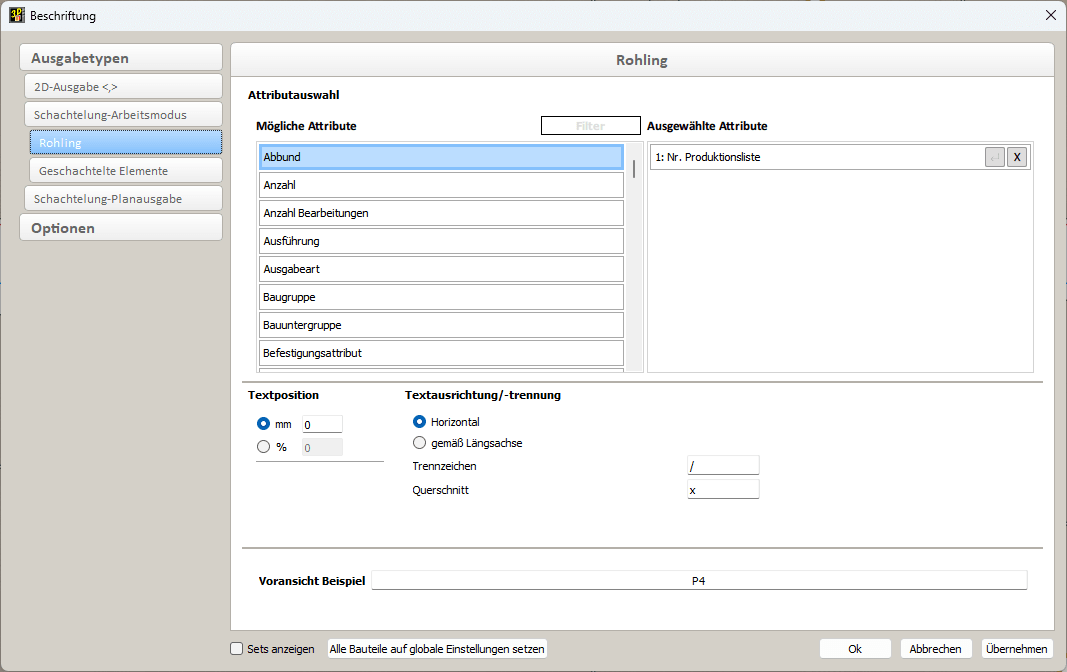This screenshot has width=1067, height=672.
Task: Click the line-break arrow icon for Nr. Produktionsliste
Action: click(995, 157)
